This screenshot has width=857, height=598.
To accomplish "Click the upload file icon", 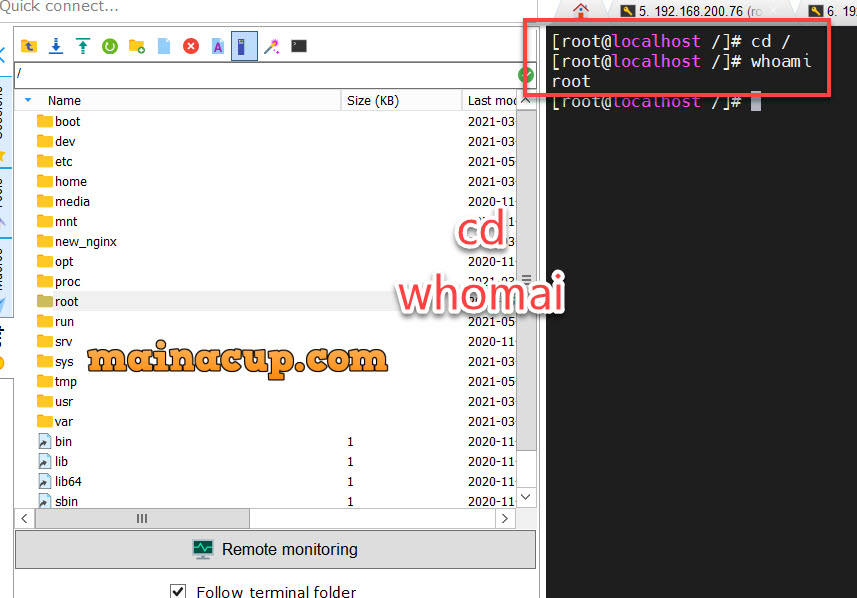I will click(x=83, y=46).
